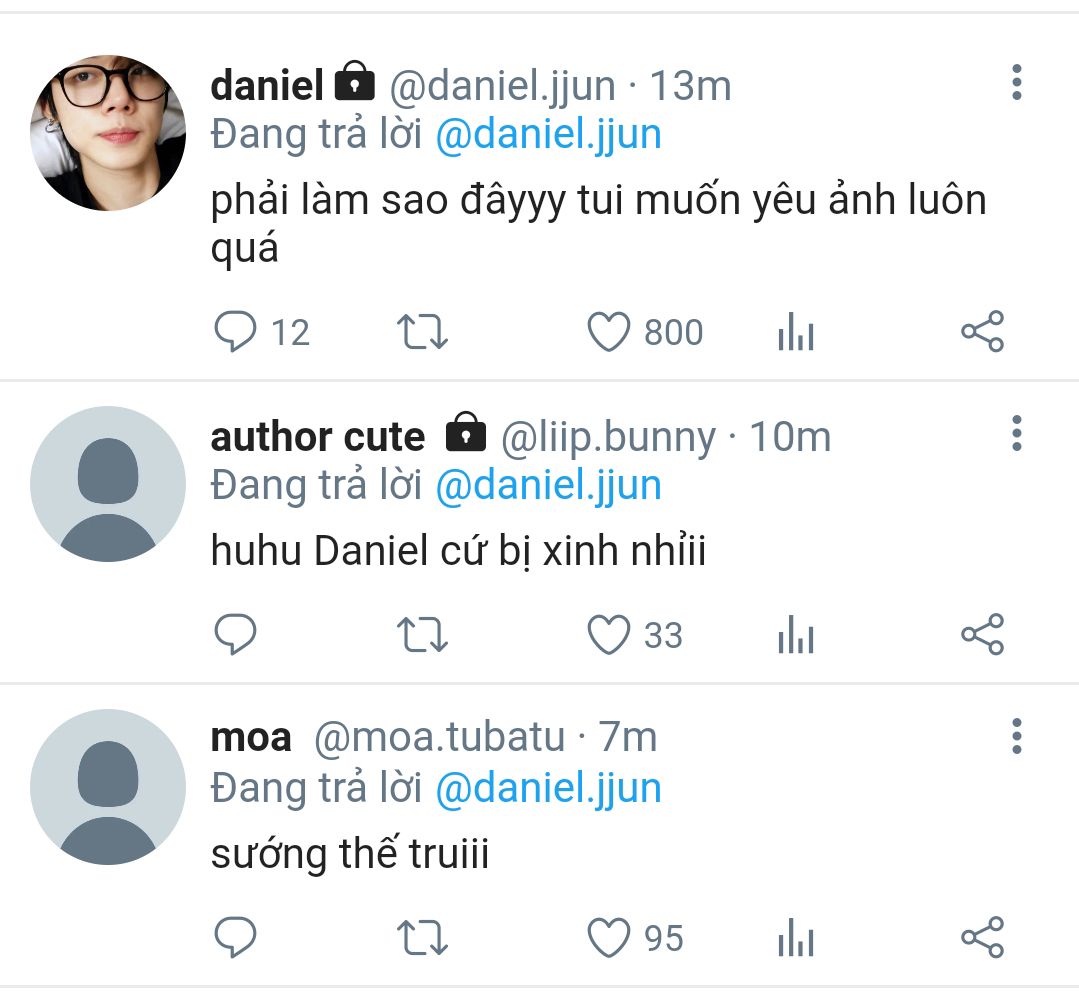The height and width of the screenshot is (996, 1079).
Task: Like moa's tweet with 95 likes
Action: point(609,938)
